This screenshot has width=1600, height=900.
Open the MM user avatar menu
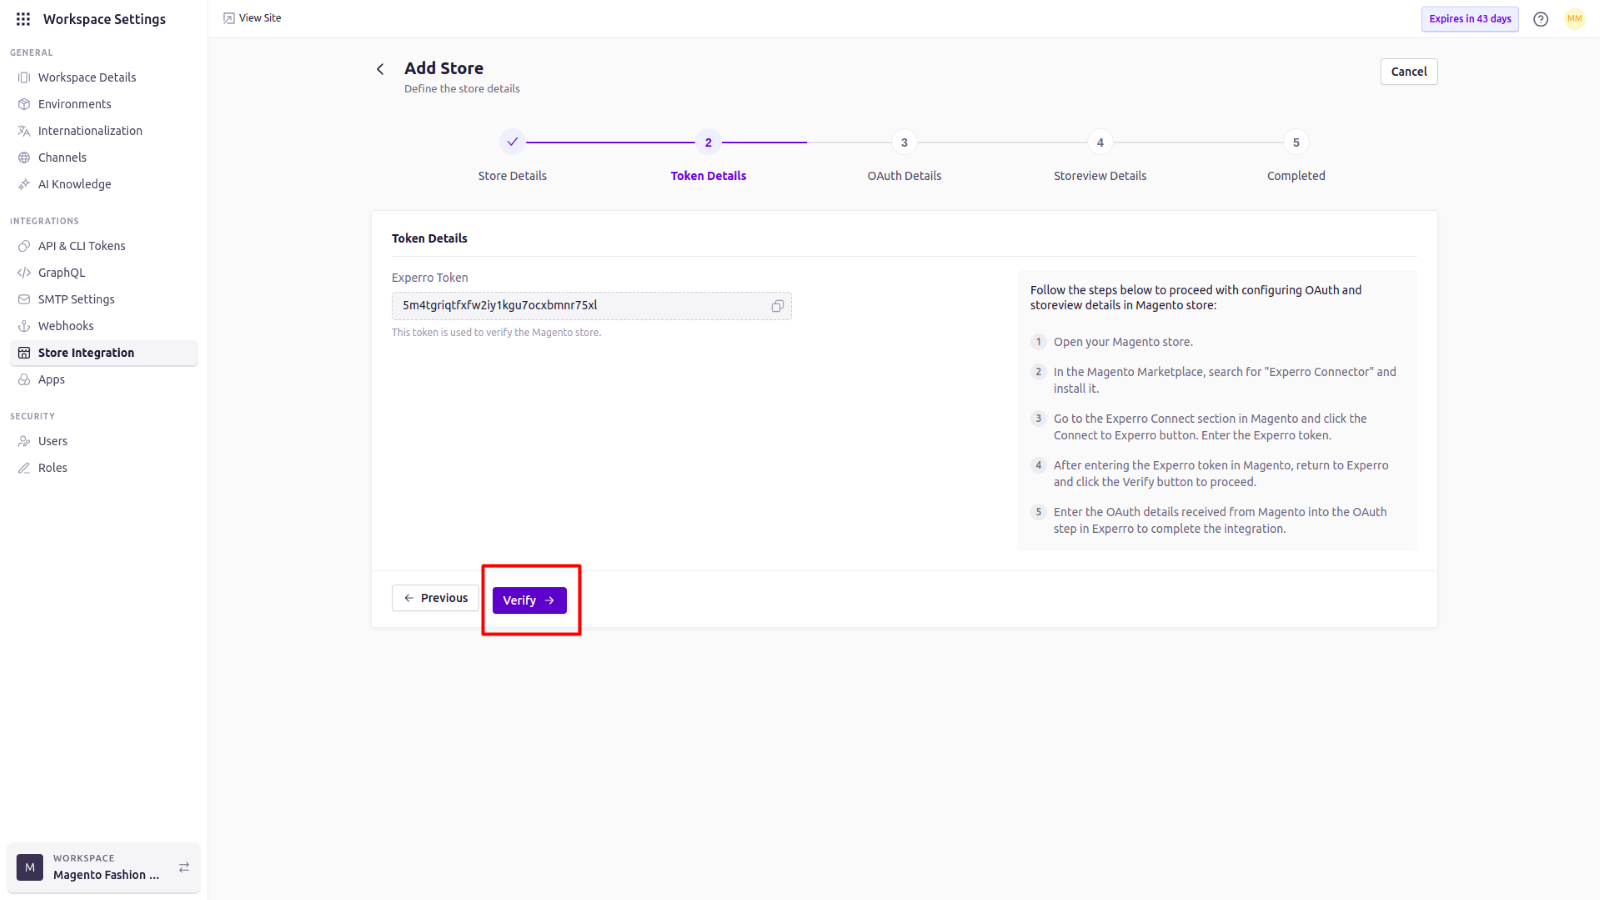click(1575, 19)
